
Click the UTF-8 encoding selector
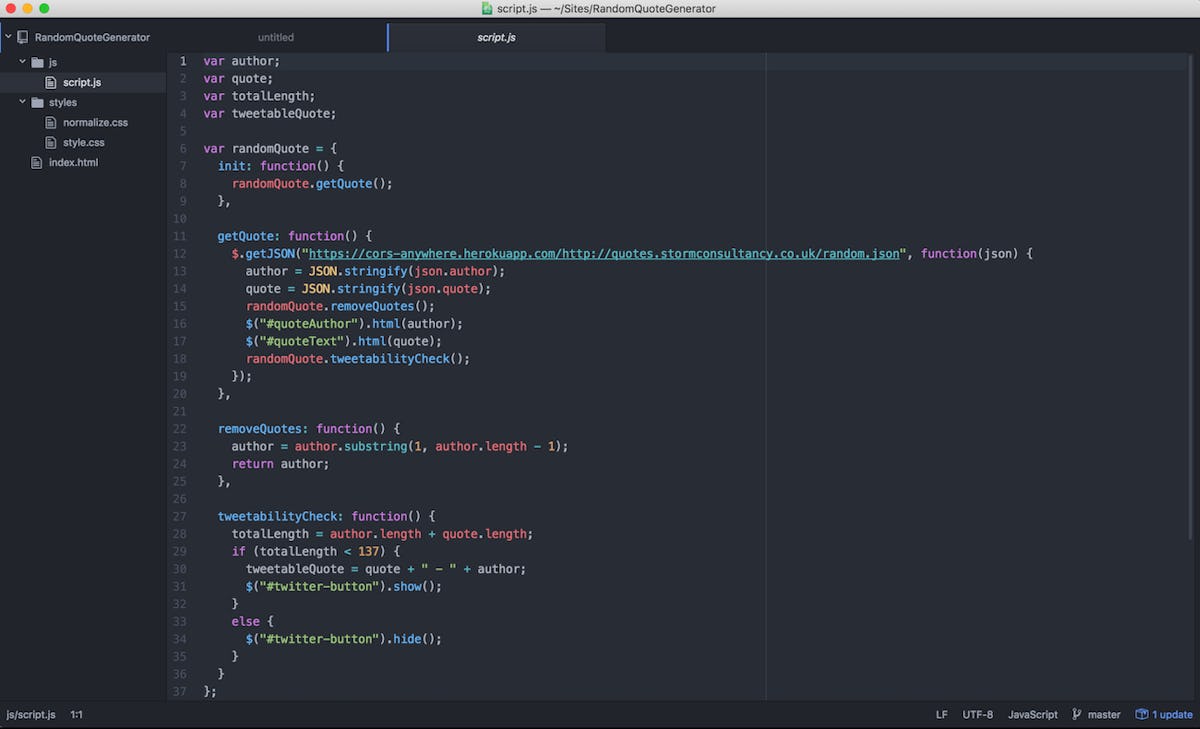977,714
